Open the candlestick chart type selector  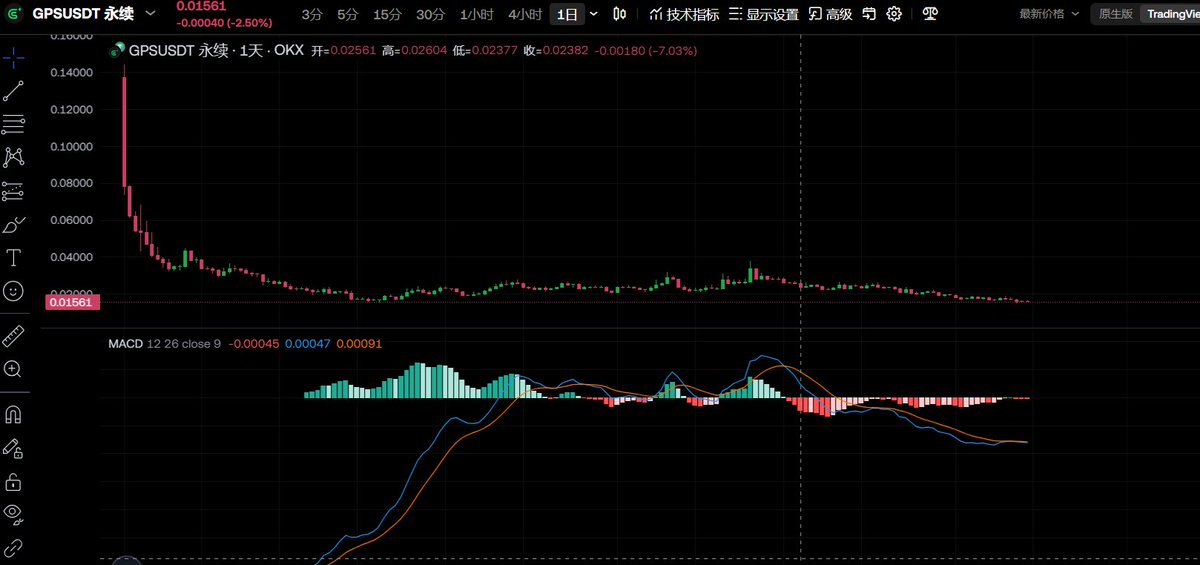coord(620,14)
